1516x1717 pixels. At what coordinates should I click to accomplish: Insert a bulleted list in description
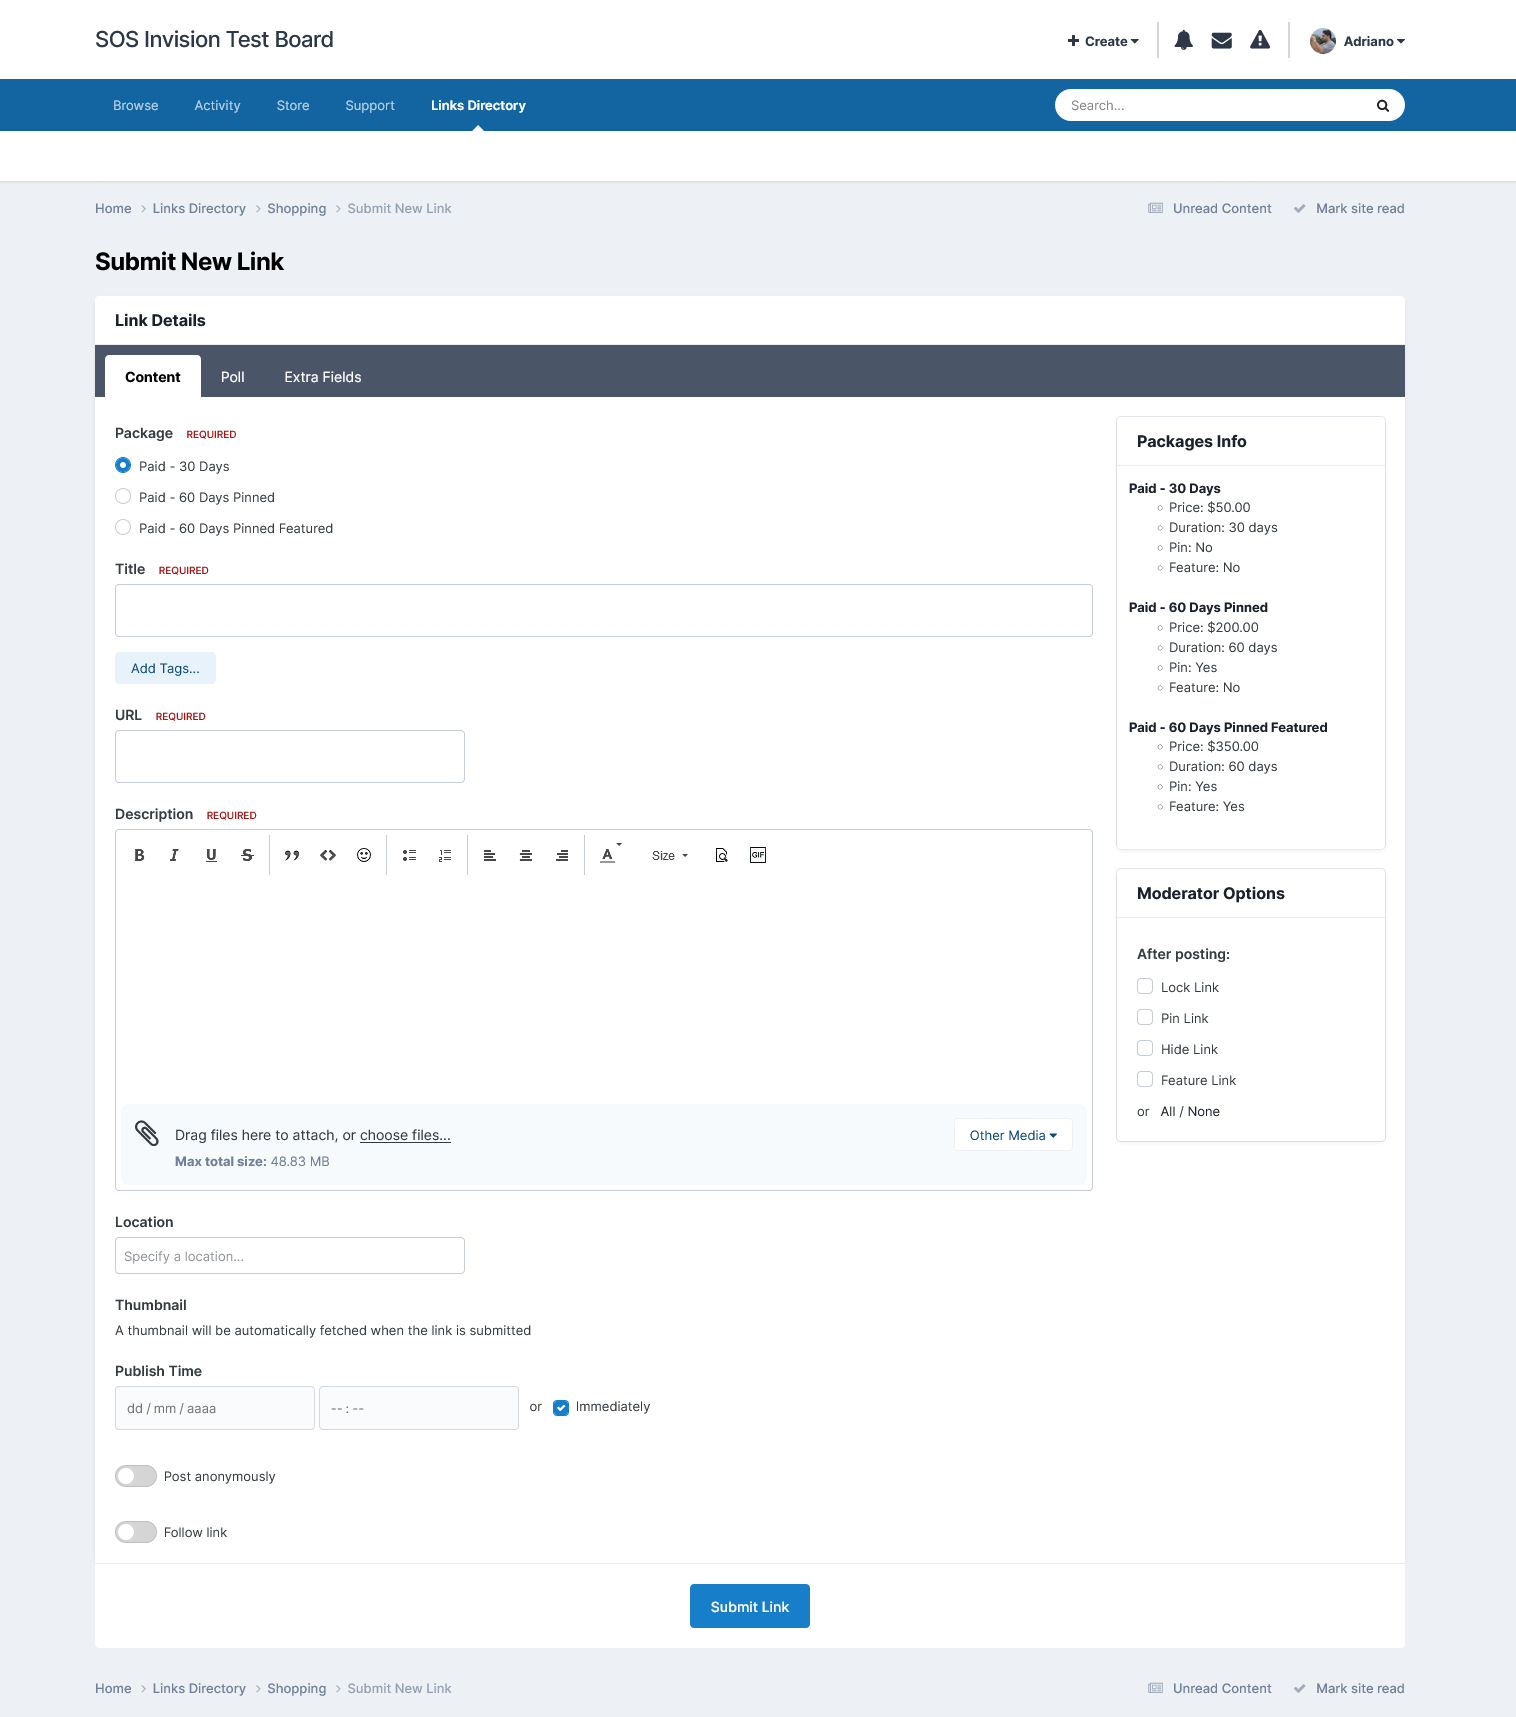click(x=409, y=855)
